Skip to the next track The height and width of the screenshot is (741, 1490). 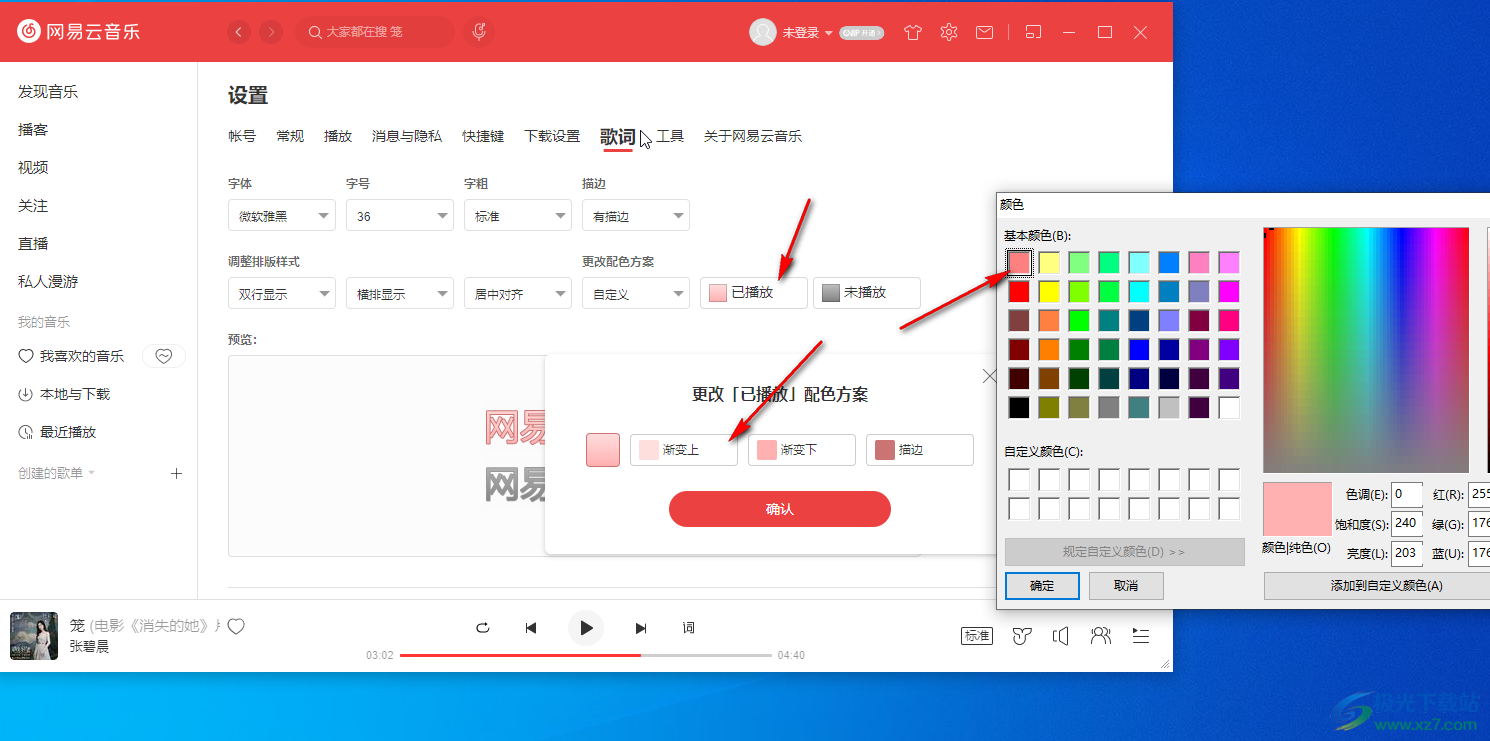pos(641,628)
